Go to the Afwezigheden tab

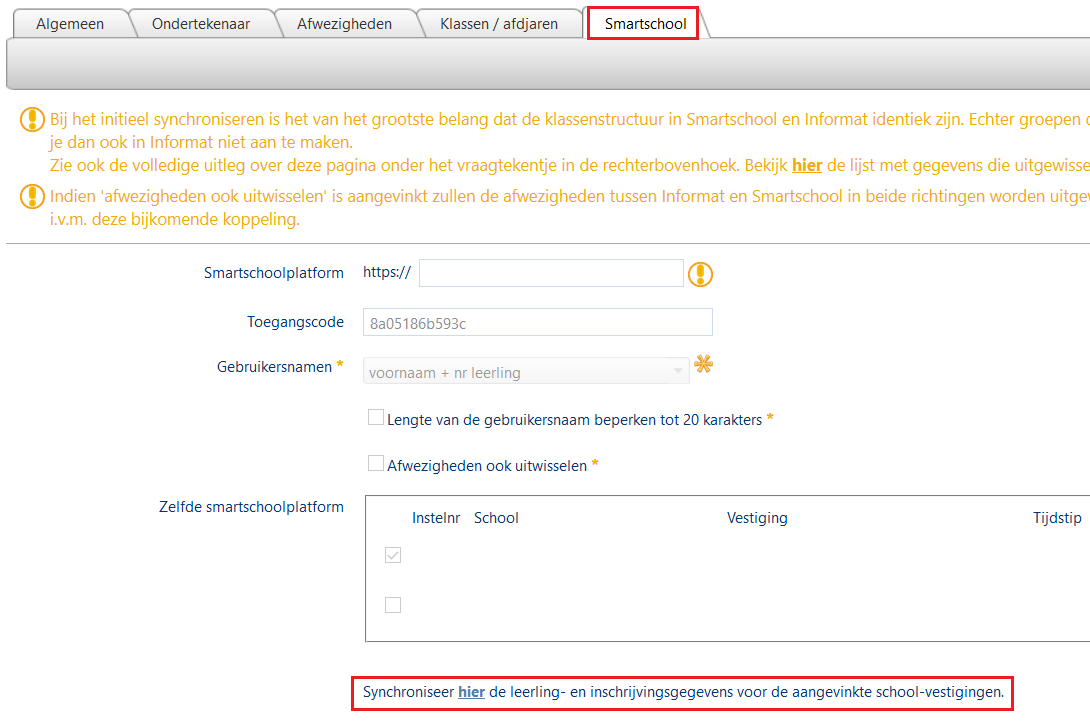pos(344,24)
